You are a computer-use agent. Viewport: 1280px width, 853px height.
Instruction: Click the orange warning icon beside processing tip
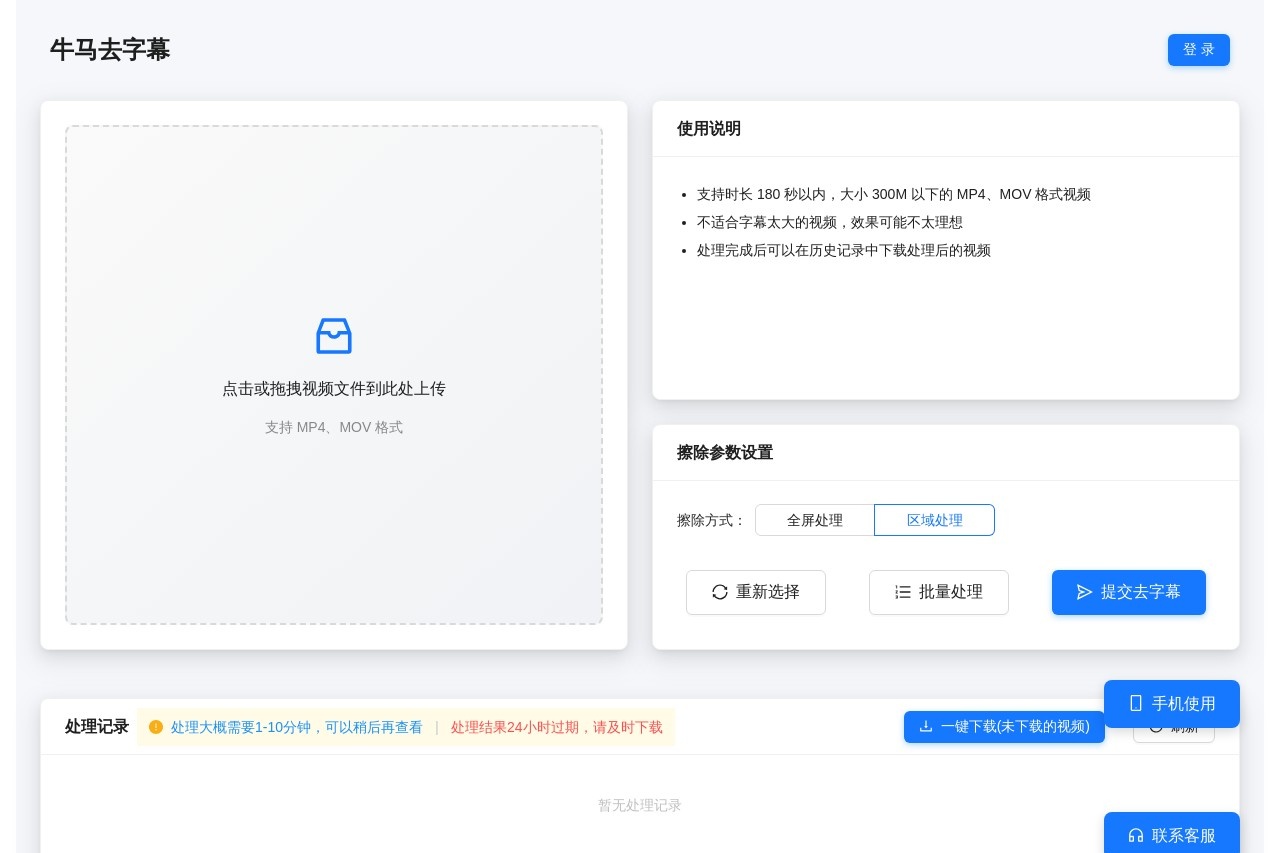pyautogui.click(x=156, y=727)
